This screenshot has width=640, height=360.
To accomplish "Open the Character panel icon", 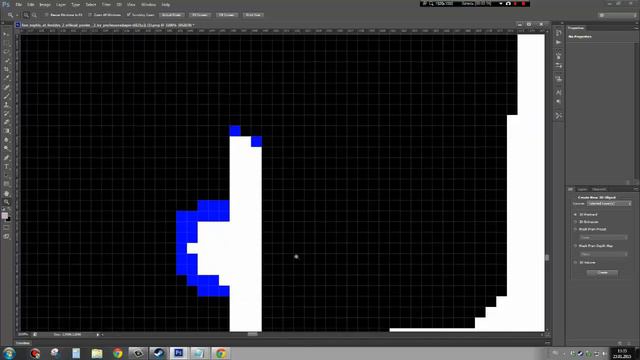I will click(559, 93).
